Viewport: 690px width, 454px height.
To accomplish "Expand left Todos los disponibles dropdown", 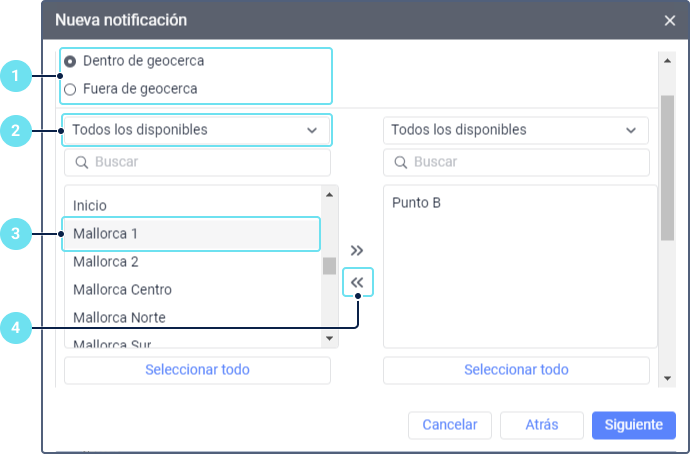I will [196, 130].
